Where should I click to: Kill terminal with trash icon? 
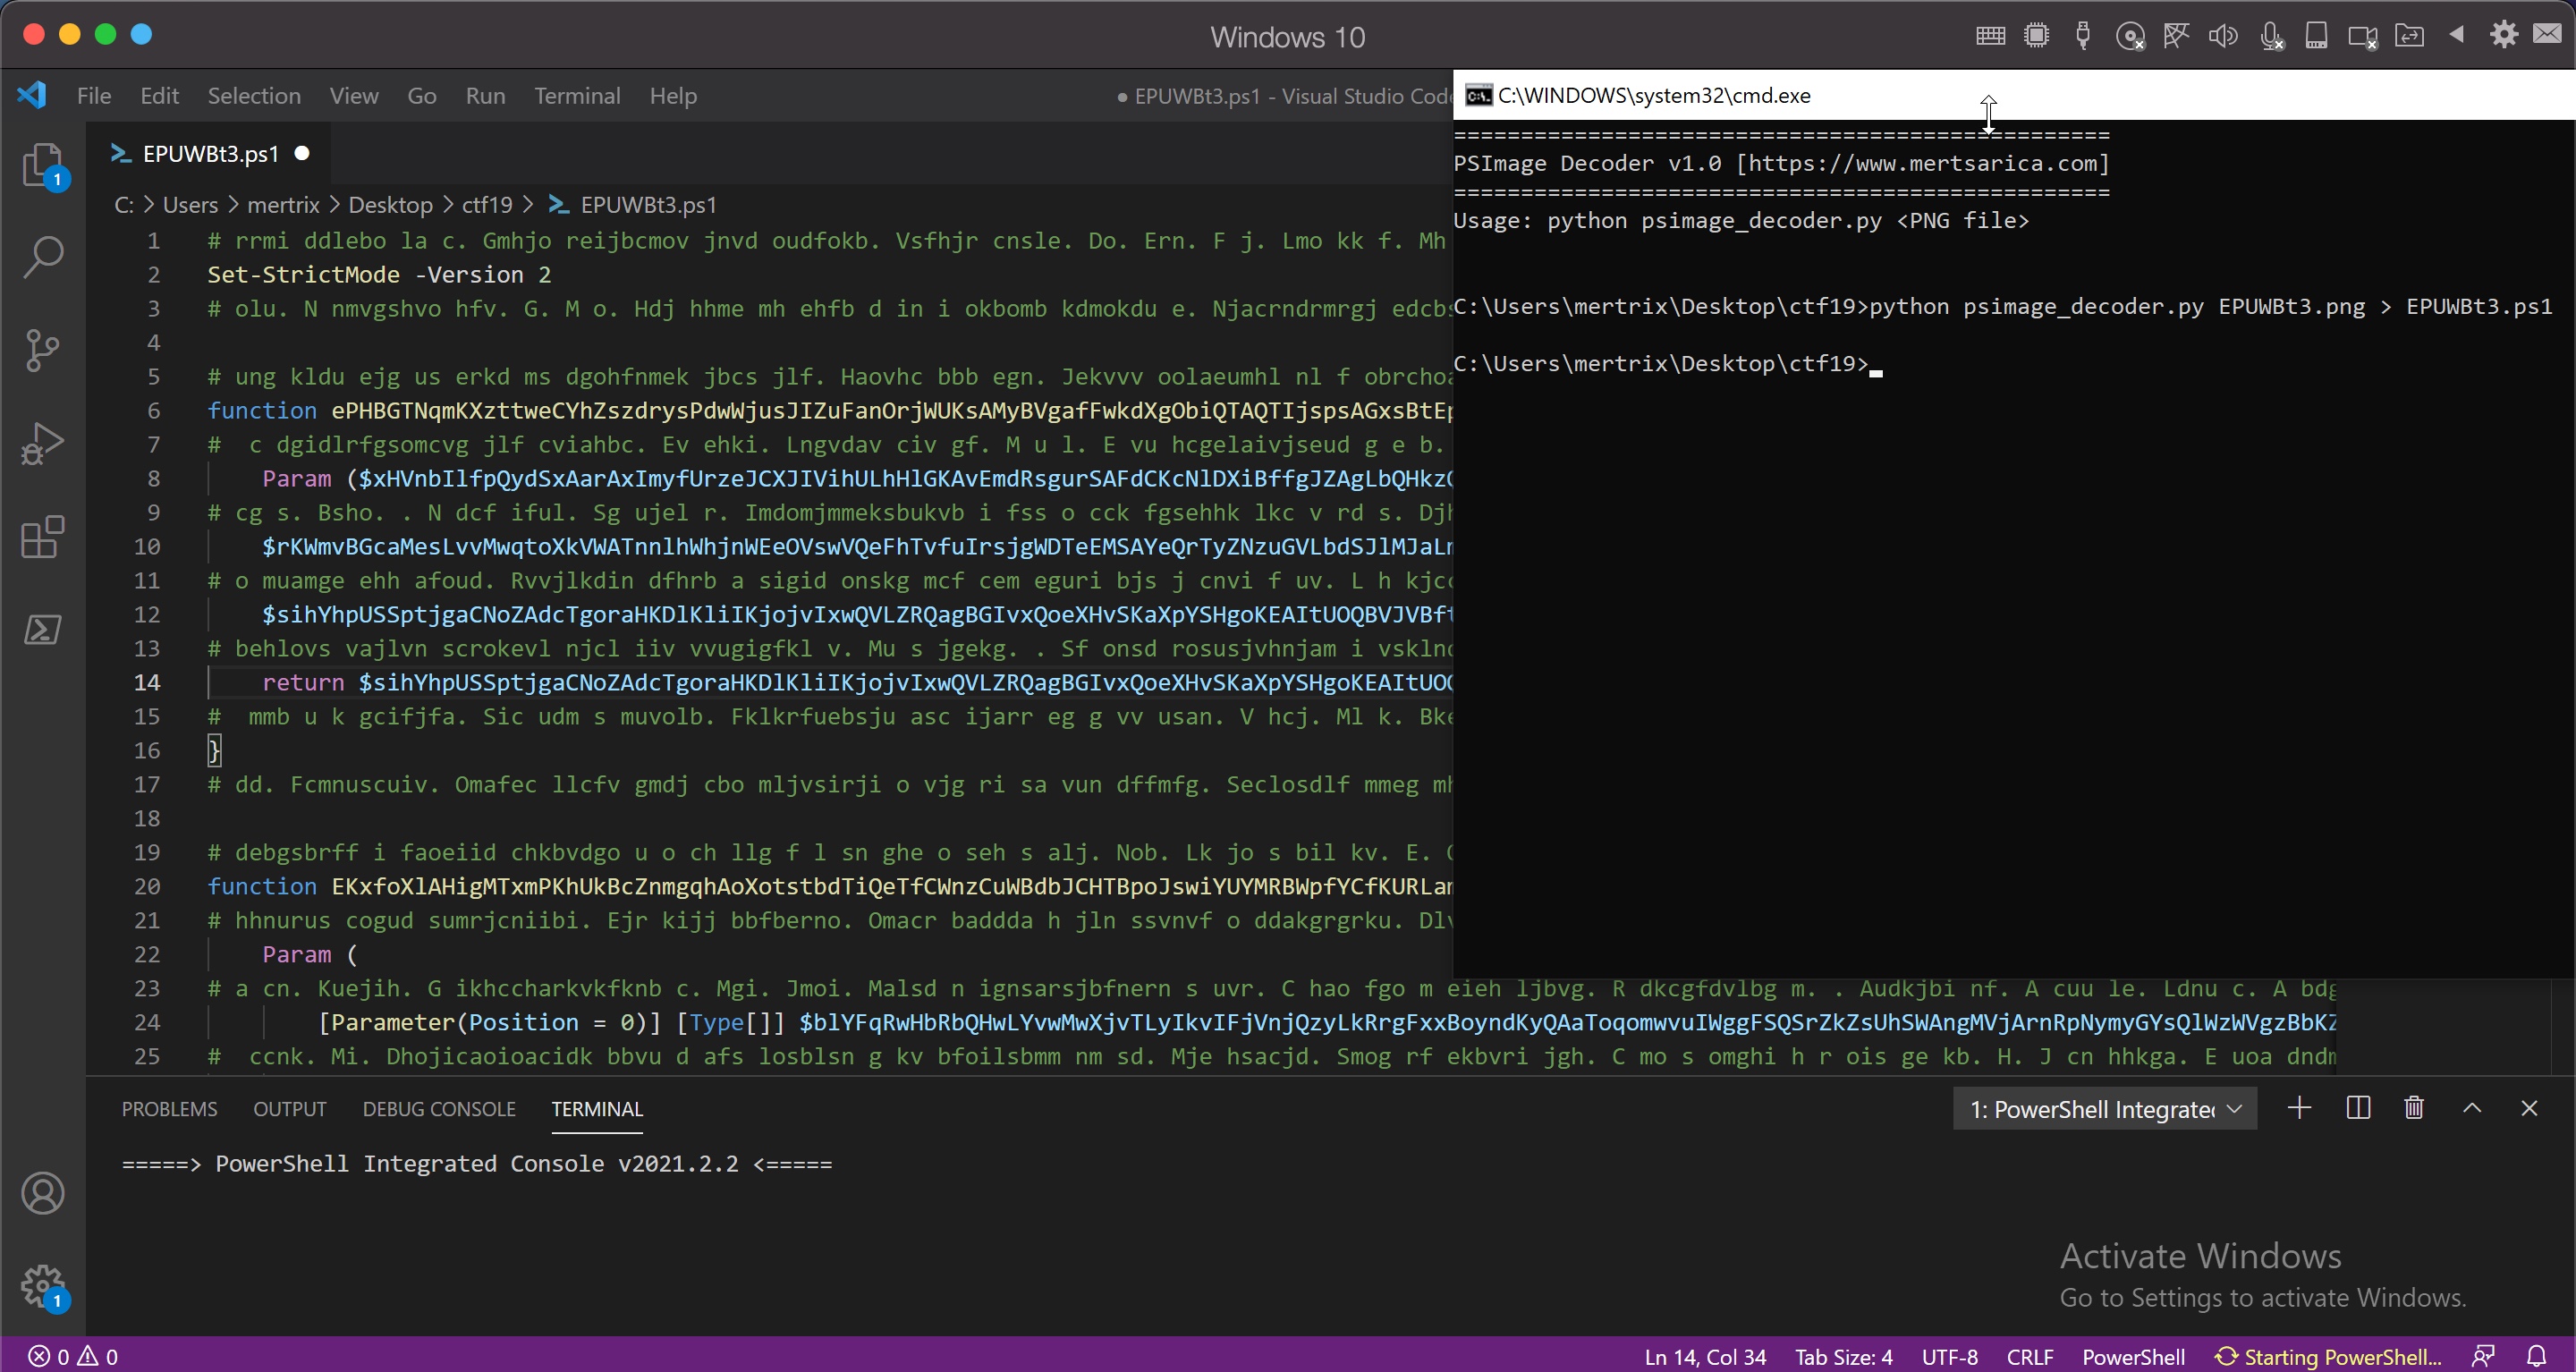[2414, 1108]
